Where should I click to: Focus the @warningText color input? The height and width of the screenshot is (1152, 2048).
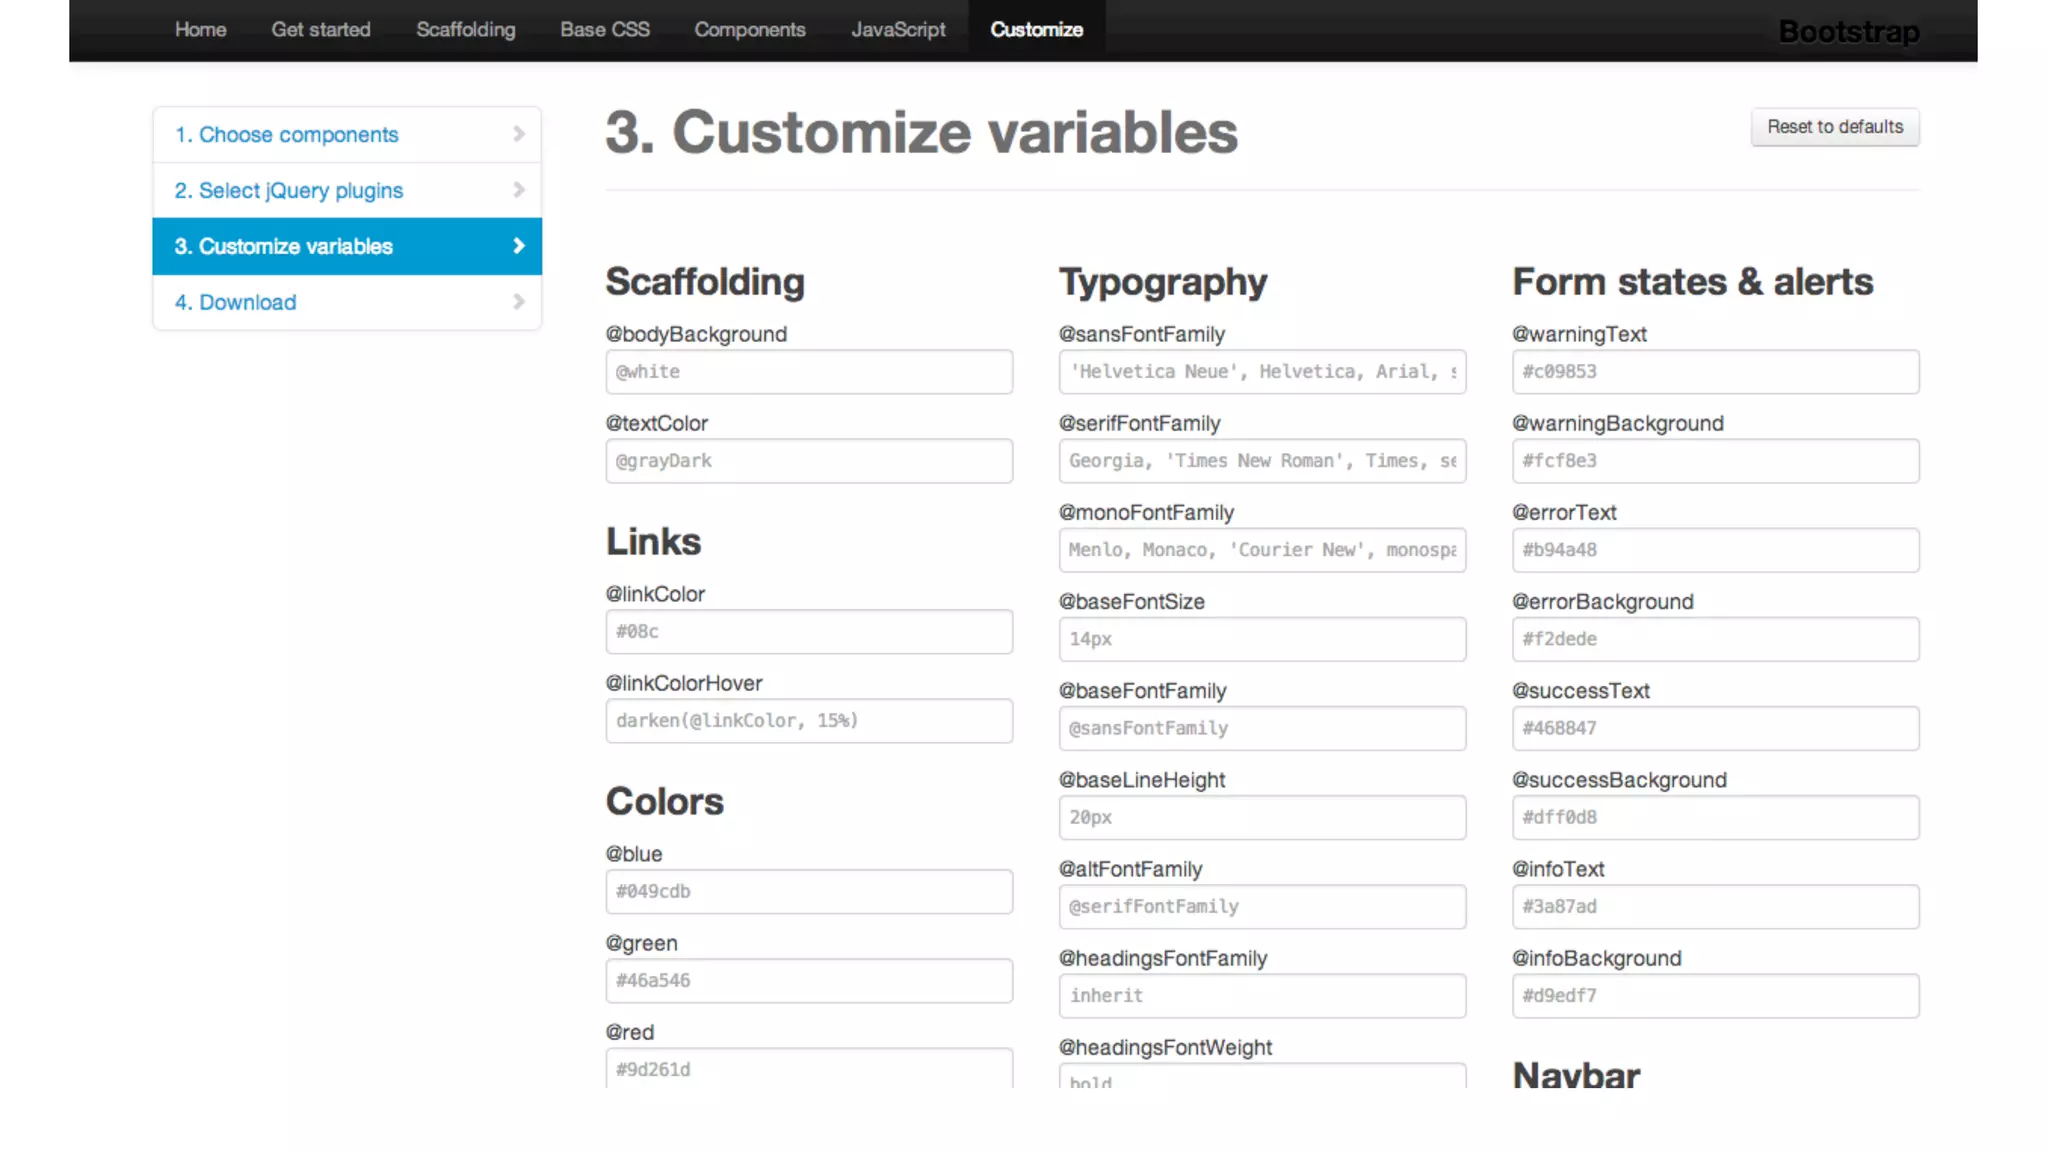coord(1715,372)
